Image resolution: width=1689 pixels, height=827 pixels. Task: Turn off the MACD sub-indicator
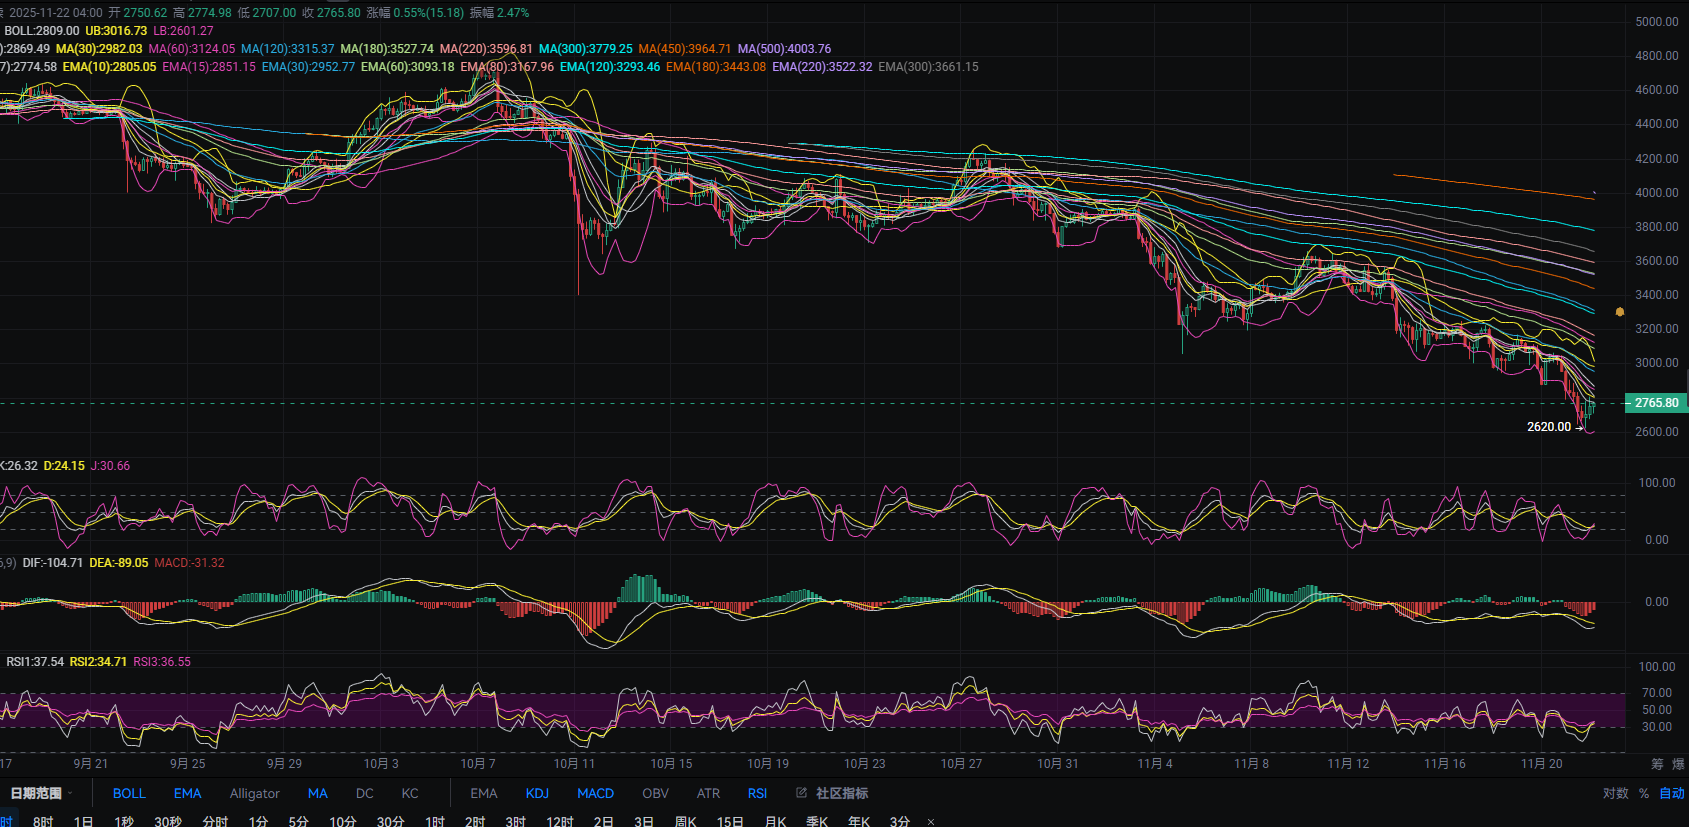pyautogui.click(x=595, y=793)
